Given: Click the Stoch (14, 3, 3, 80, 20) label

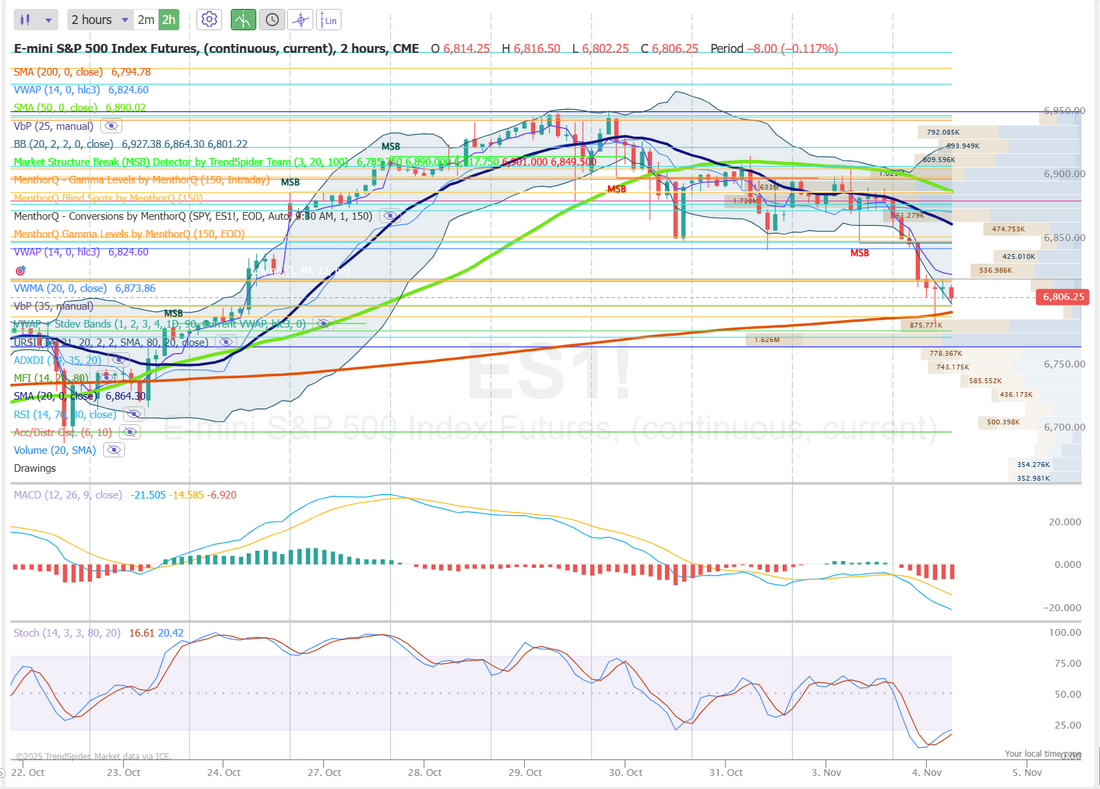Looking at the screenshot, I should click(67, 633).
